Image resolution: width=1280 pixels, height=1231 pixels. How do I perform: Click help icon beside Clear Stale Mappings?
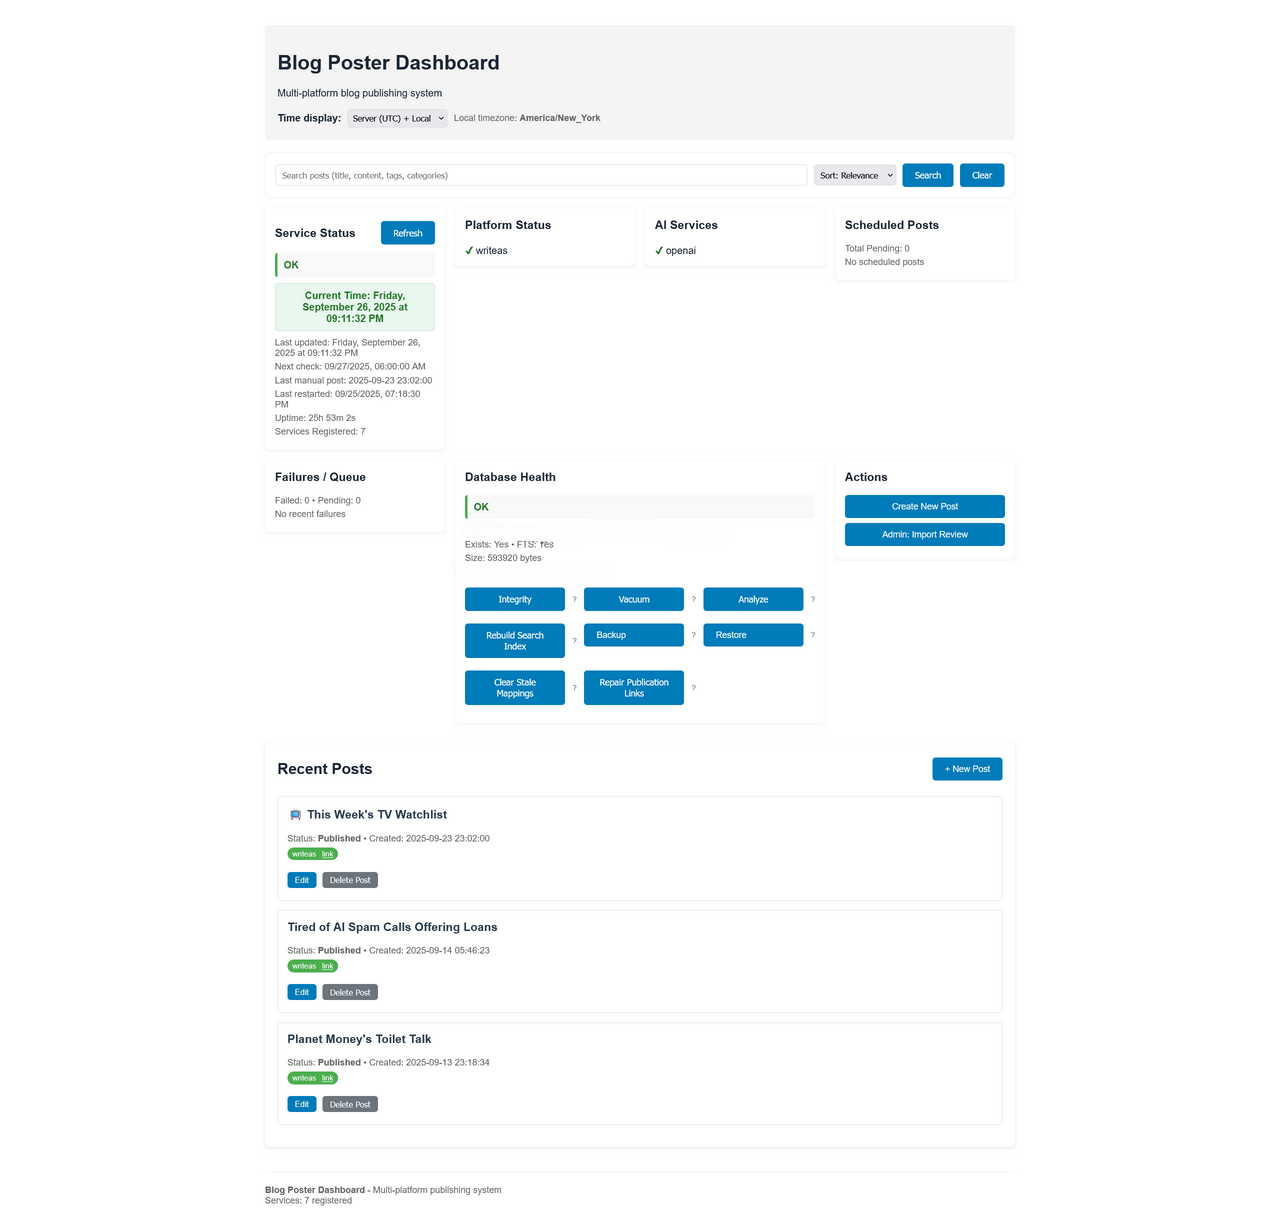pos(574,688)
